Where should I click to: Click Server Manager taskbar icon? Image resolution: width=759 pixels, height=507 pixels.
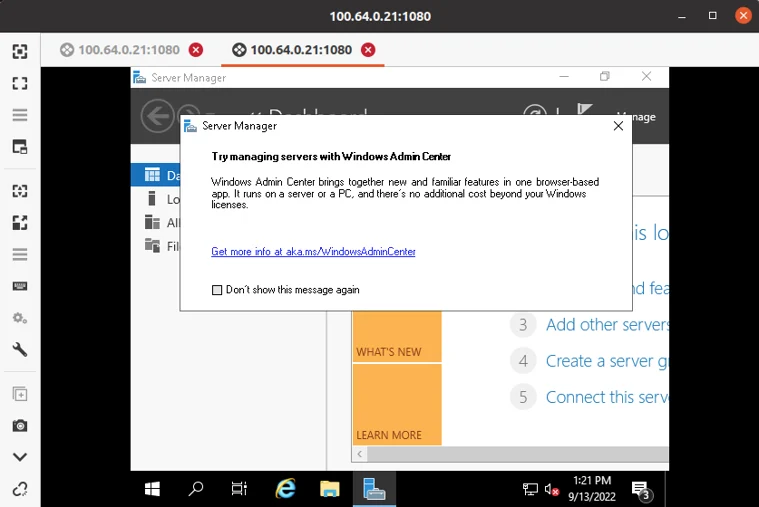374,489
